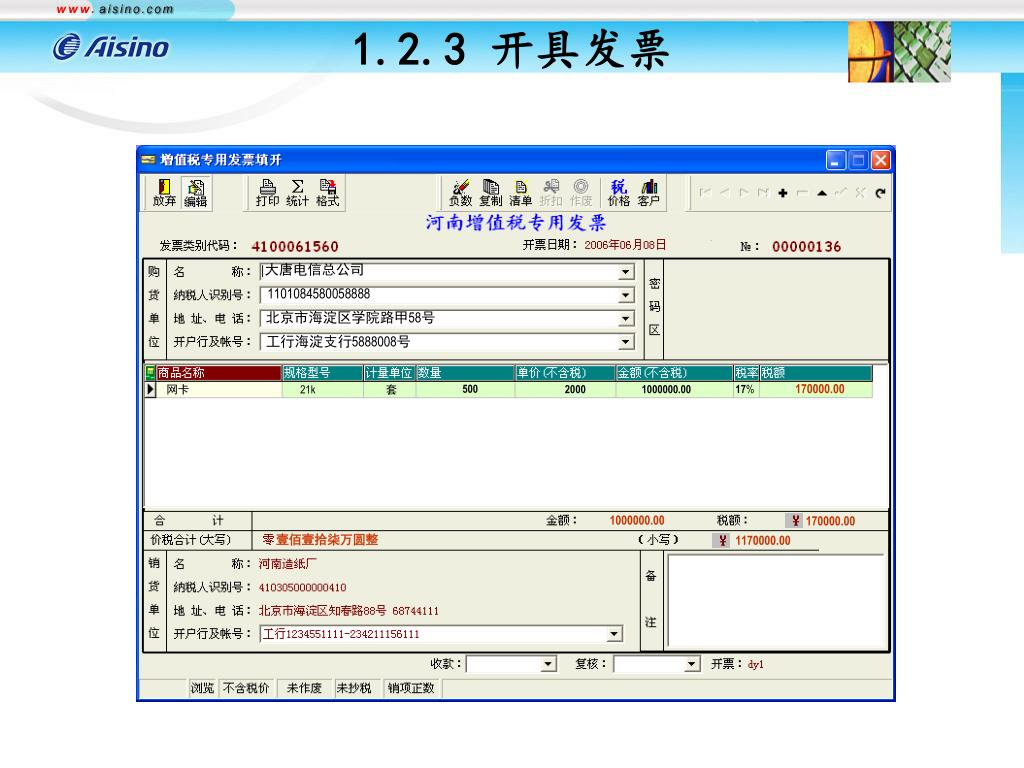Viewport: 1024px width, 768px height.
Task: Click the 浏览 status bar entry
Action: [x=202, y=688]
